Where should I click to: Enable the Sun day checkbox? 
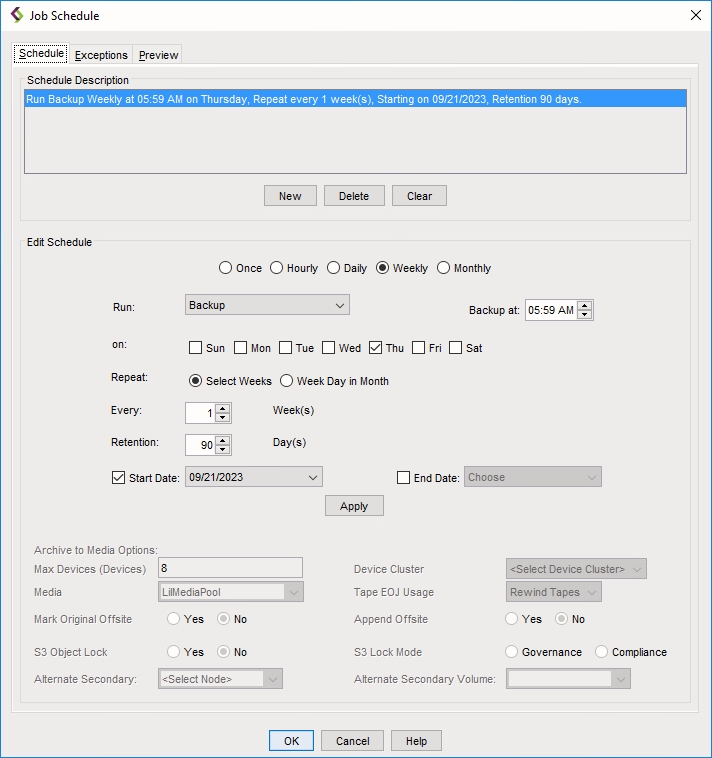tap(196, 348)
